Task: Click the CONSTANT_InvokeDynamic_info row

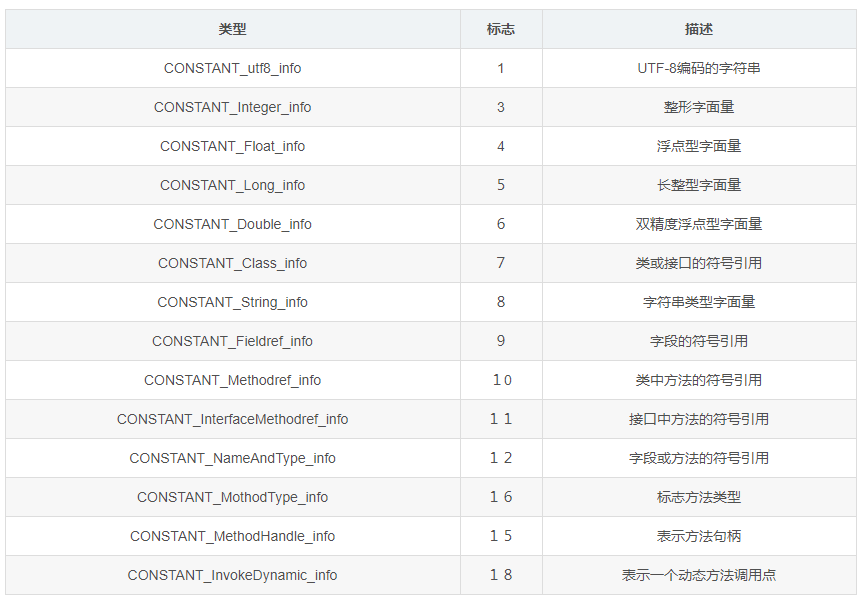Action: [x=232, y=575]
